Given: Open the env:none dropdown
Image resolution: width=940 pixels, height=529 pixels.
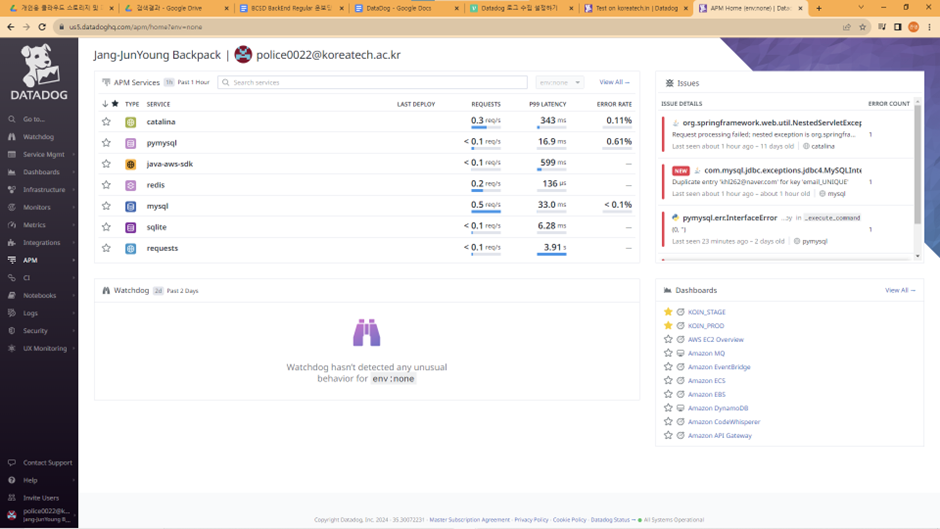Looking at the screenshot, I should coord(559,82).
